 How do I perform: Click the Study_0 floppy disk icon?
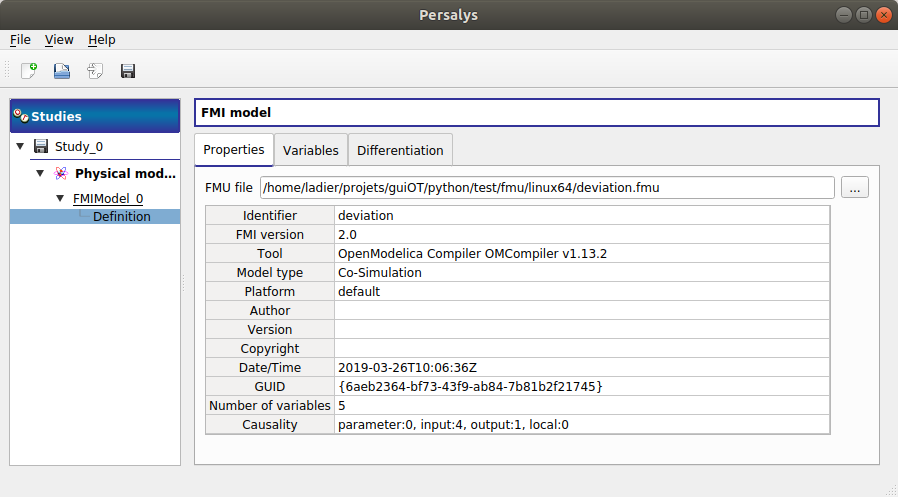click(x=41, y=146)
